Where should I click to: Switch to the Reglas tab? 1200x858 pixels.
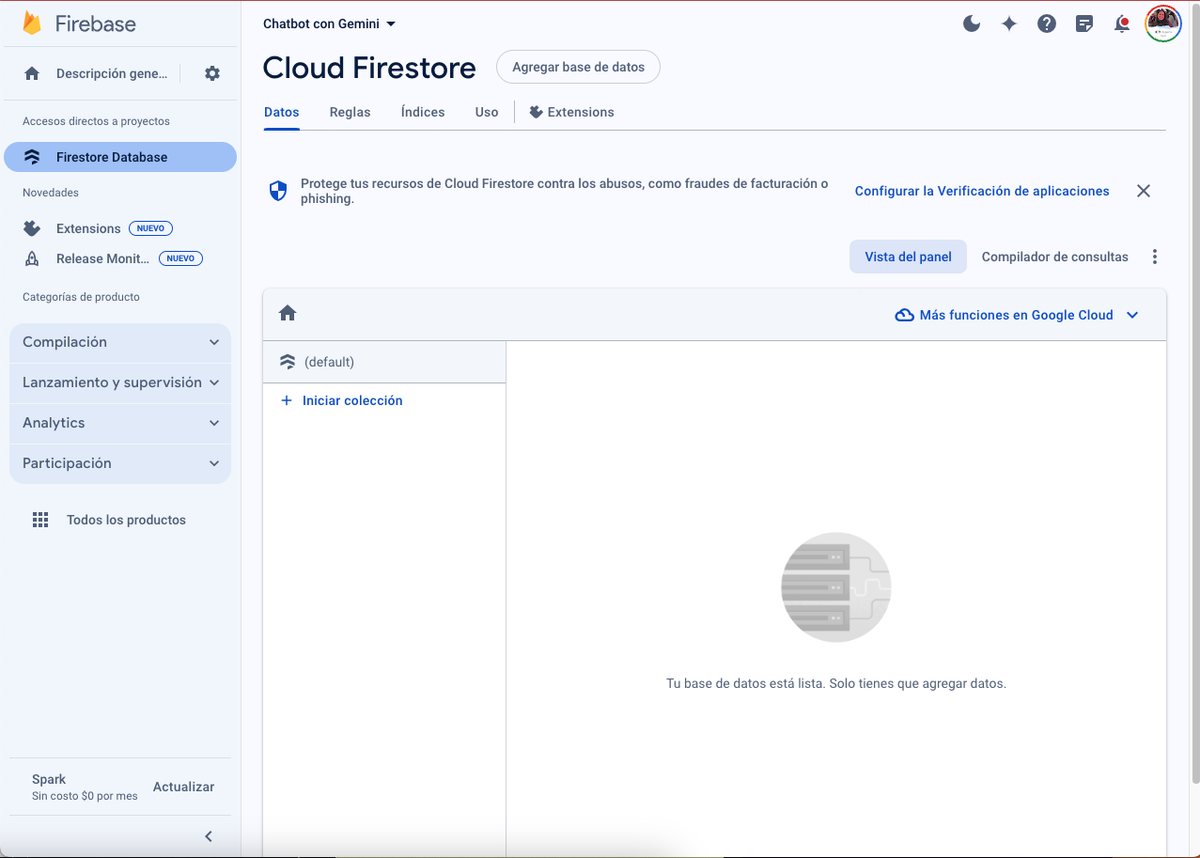pyautogui.click(x=350, y=112)
